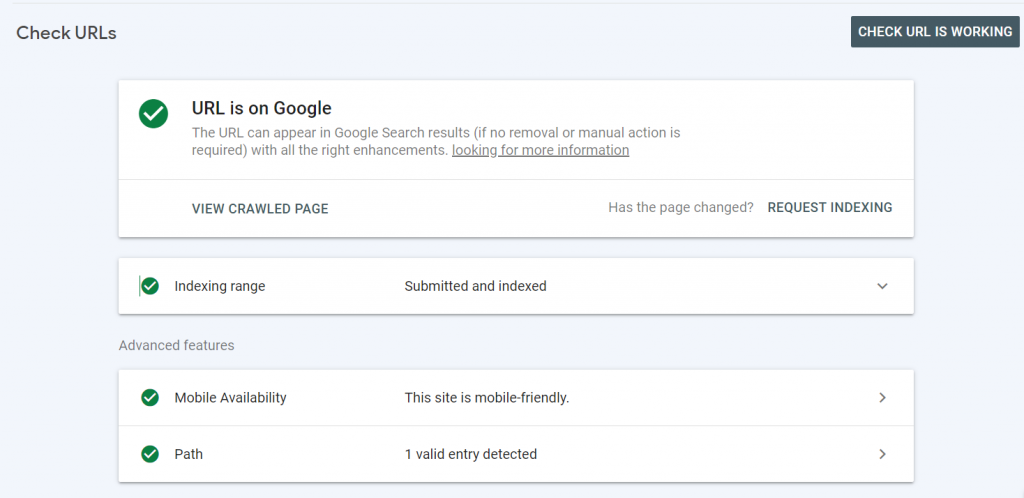Click the 'Path' row label
The height and width of the screenshot is (498, 1024).
tap(189, 454)
